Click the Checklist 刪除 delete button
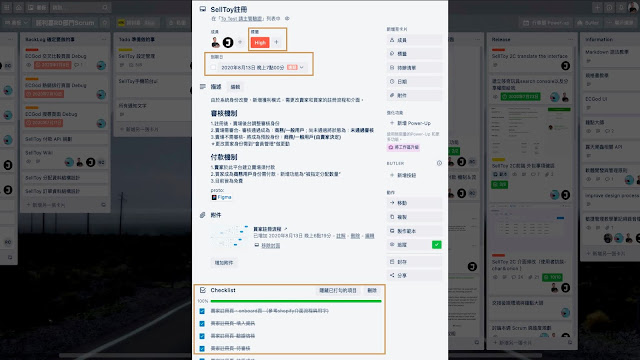Image resolution: width=640 pixels, height=360 pixels. click(x=372, y=290)
